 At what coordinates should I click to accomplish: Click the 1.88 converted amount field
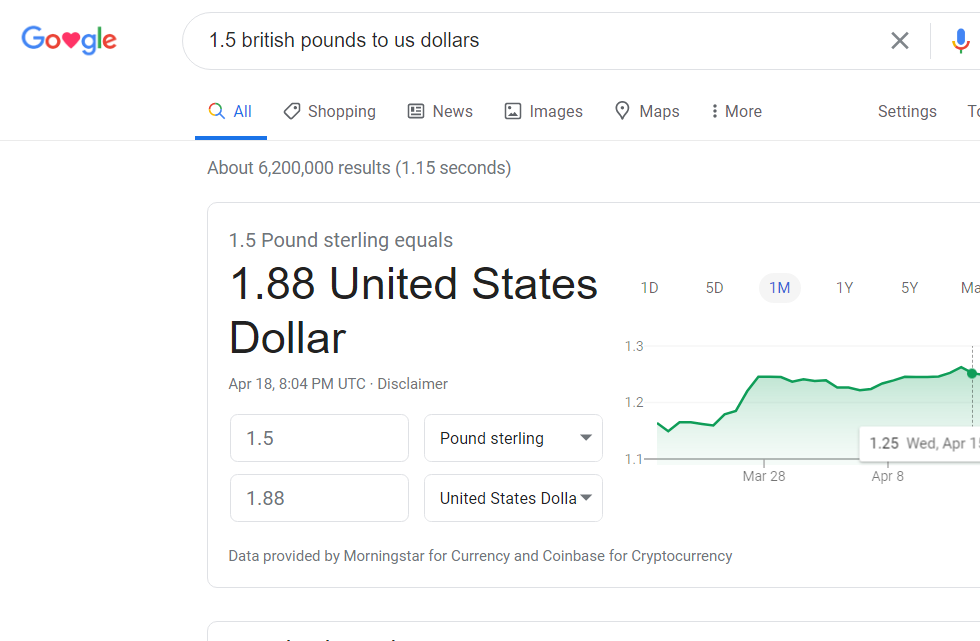click(319, 498)
